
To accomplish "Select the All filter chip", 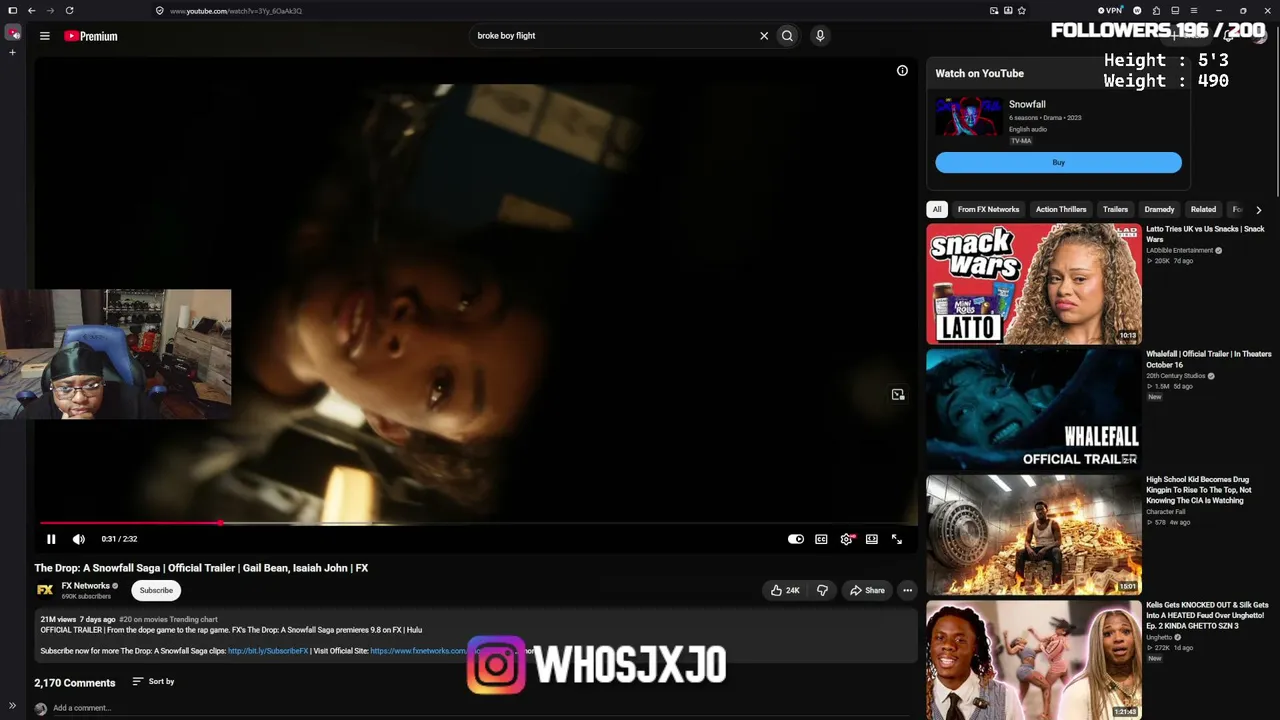I will pos(937,209).
